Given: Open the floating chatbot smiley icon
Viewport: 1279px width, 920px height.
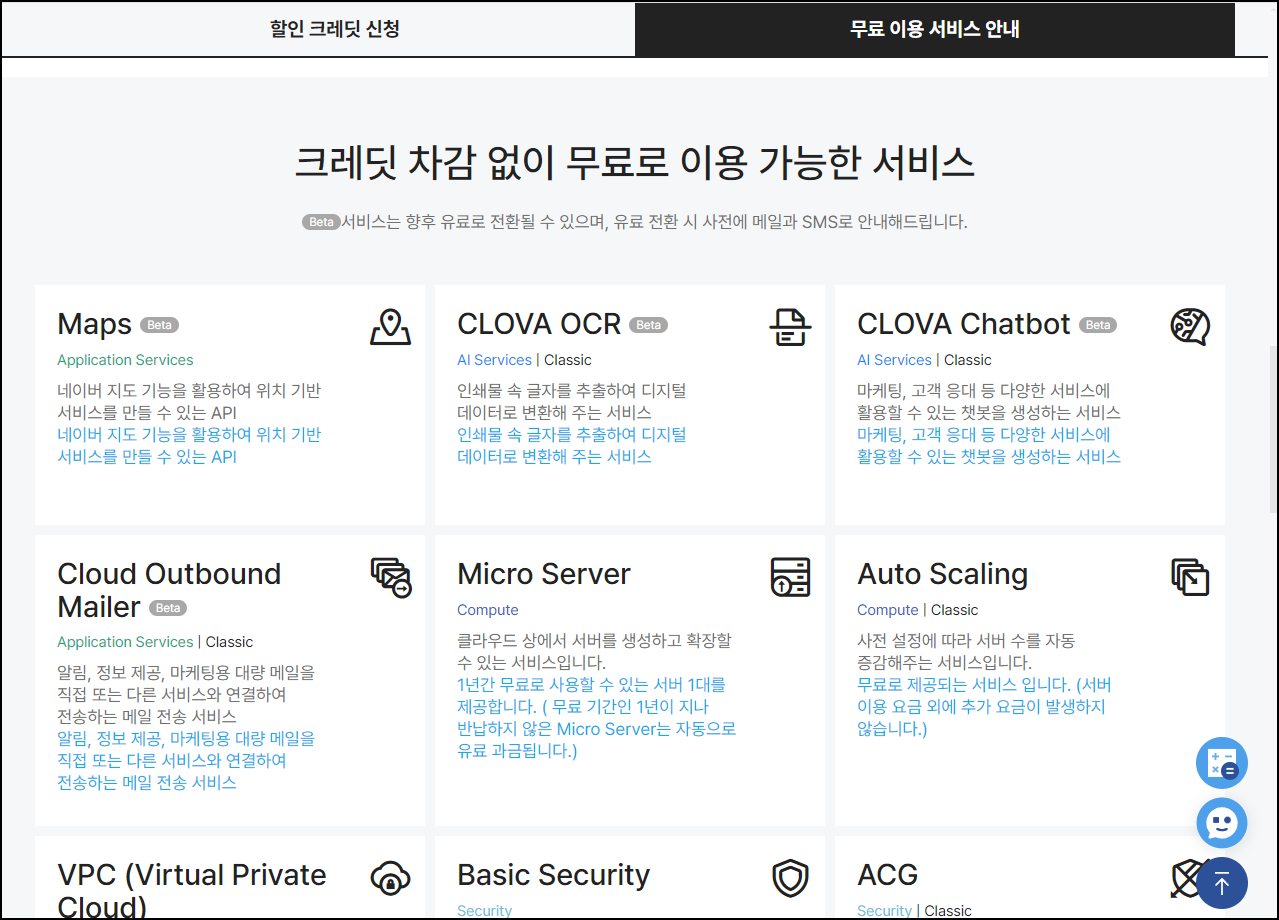Looking at the screenshot, I should pyautogui.click(x=1222, y=823).
